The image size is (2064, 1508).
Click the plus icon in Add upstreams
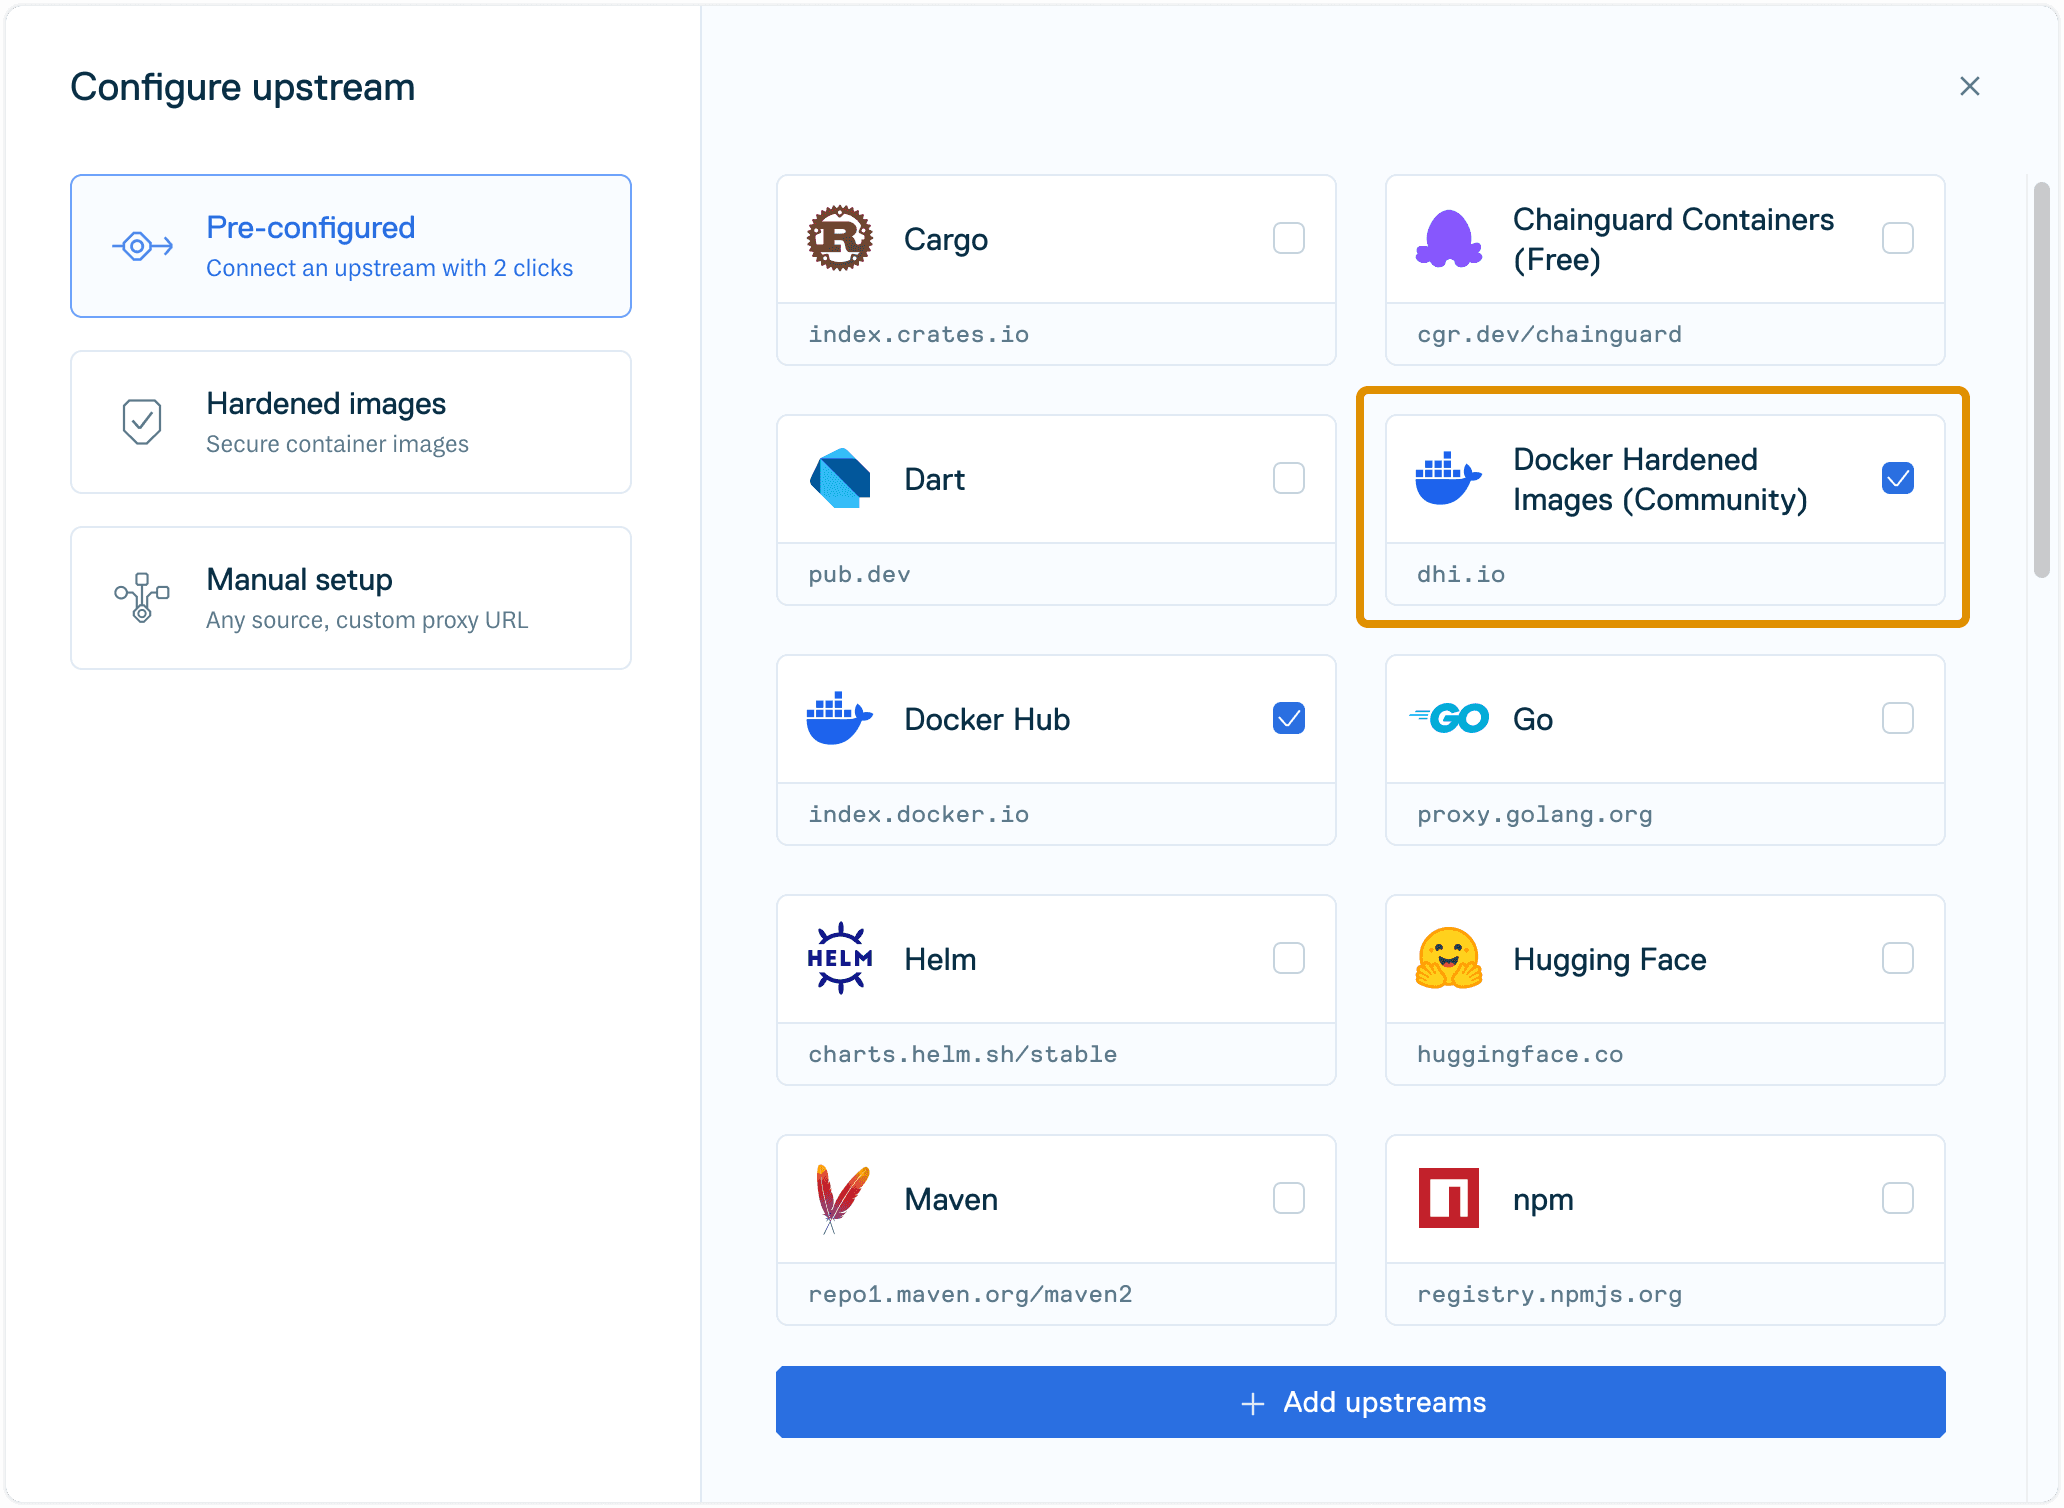coord(1252,1404)
